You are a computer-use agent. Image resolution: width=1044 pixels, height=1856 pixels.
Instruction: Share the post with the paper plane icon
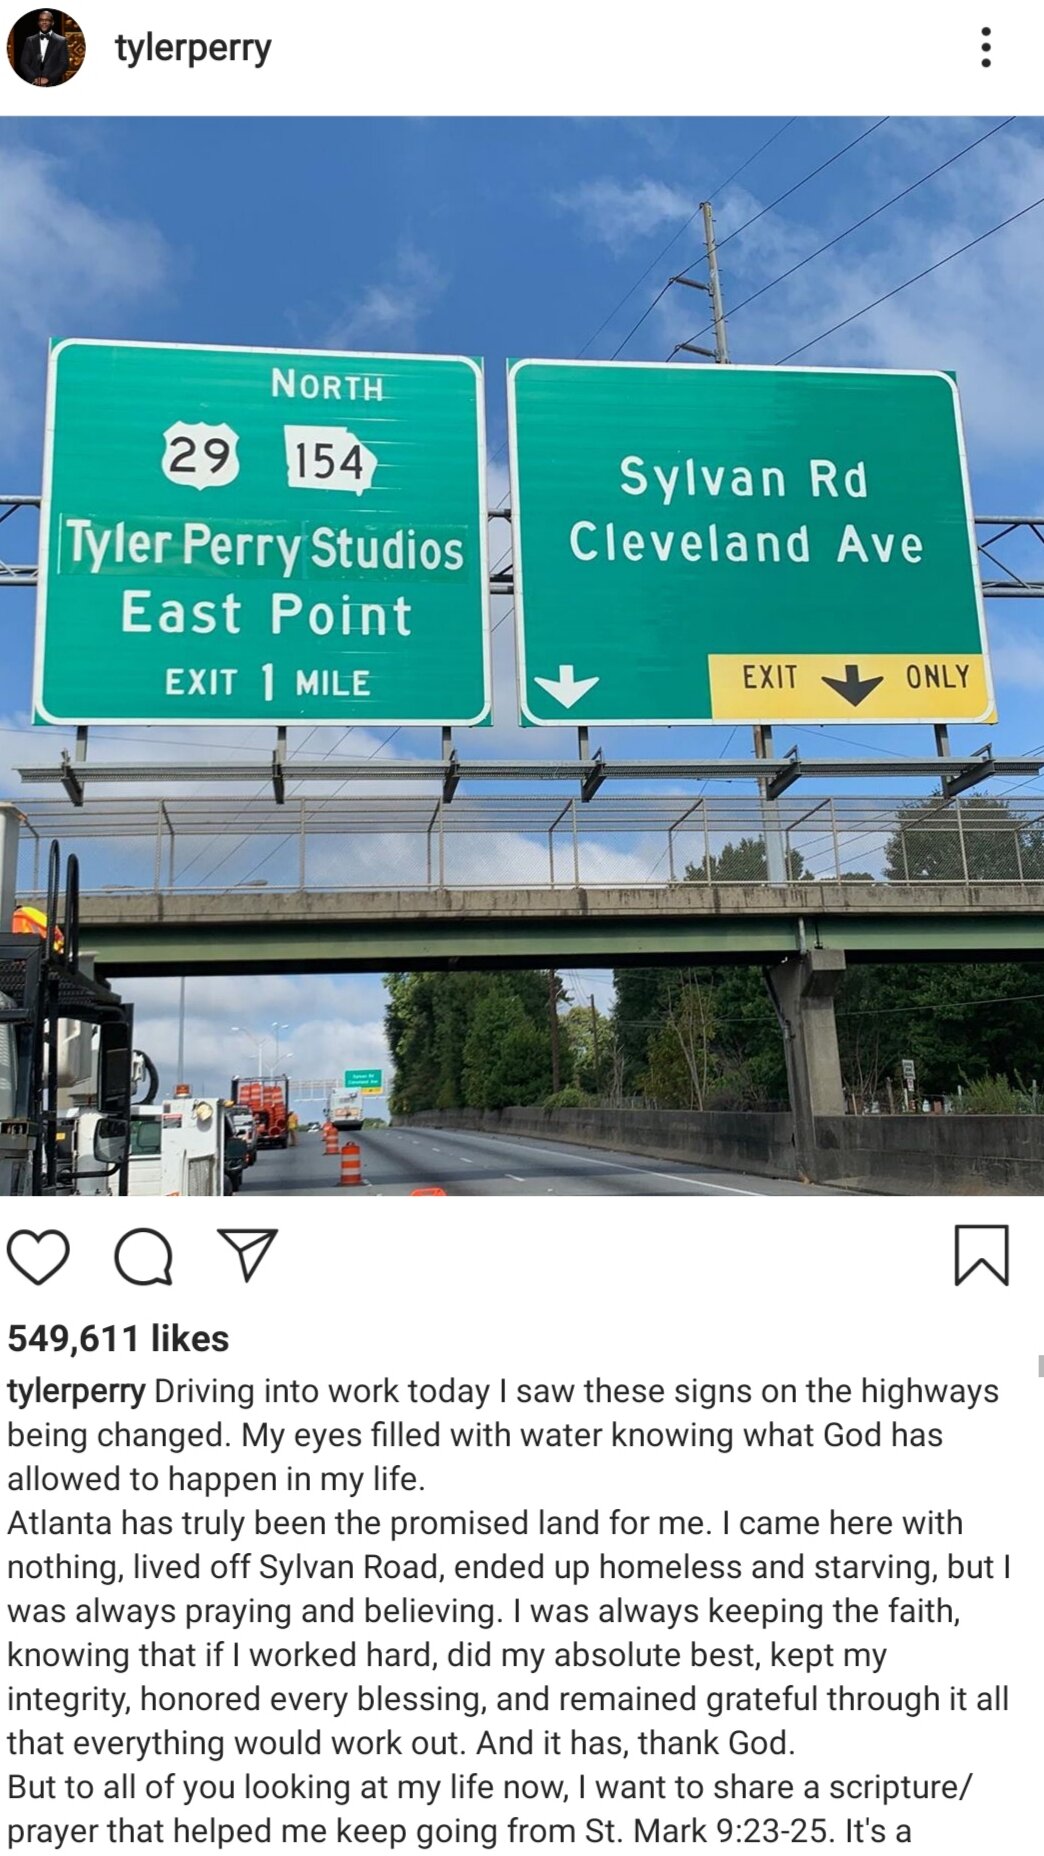point(247,1255)
